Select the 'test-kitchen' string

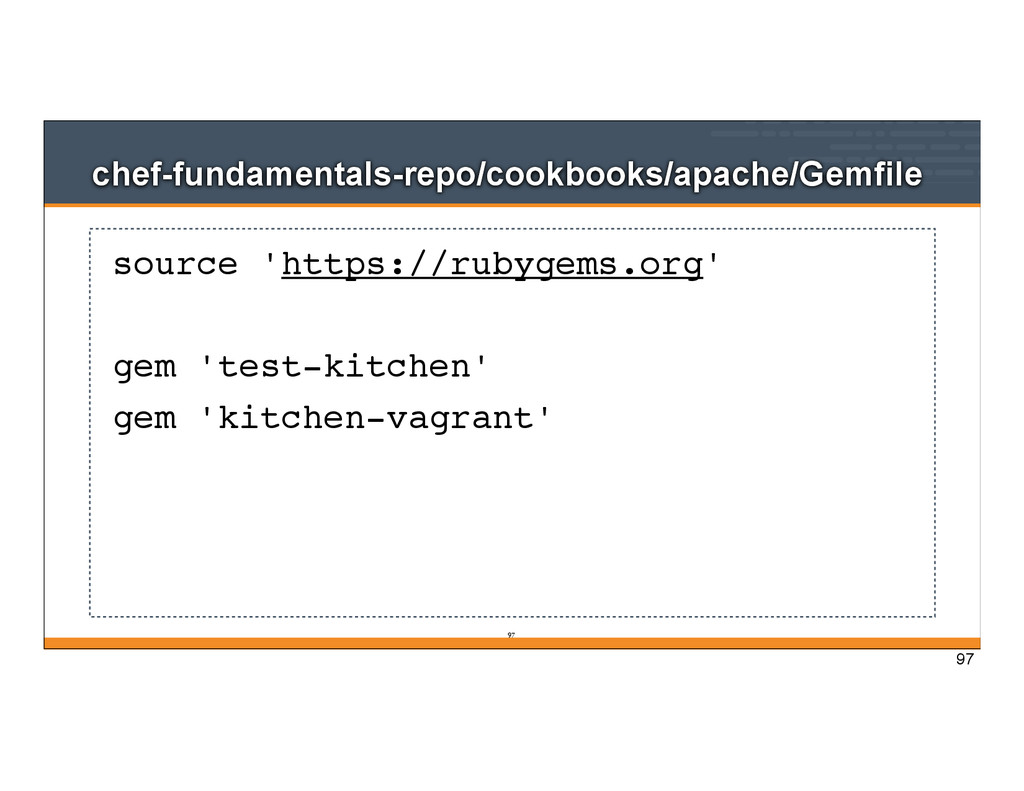[x=344, y=366]
